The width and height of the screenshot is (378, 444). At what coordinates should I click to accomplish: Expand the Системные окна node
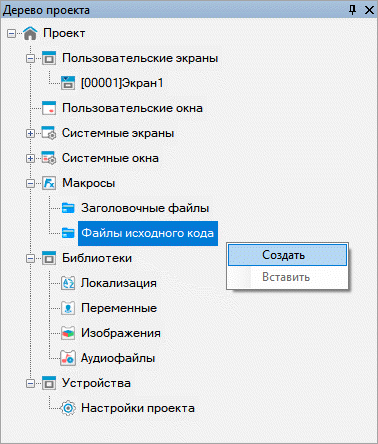(30, 158)
